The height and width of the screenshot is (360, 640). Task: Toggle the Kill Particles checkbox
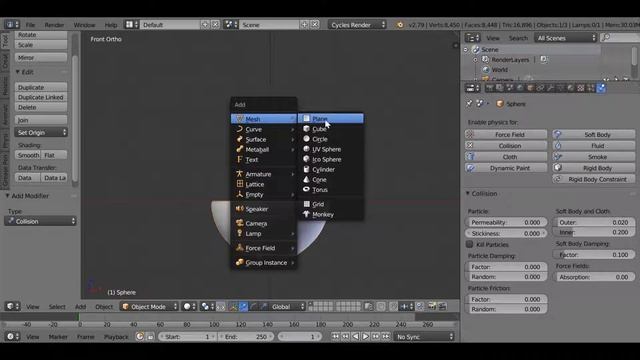click(x=470, y=244)
